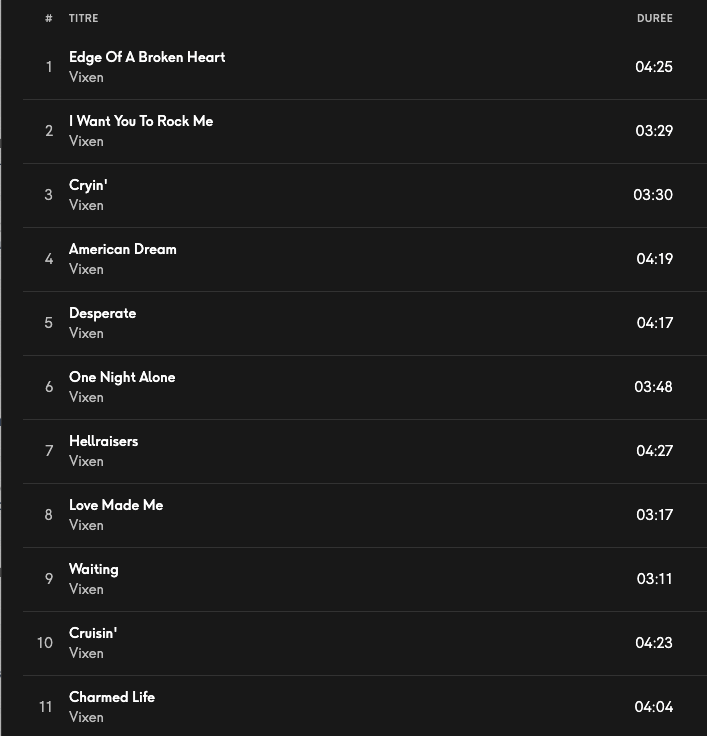Select the Love Made Me track
The height and width of the screenshot is (736, 707).
[x=116, y=505]
